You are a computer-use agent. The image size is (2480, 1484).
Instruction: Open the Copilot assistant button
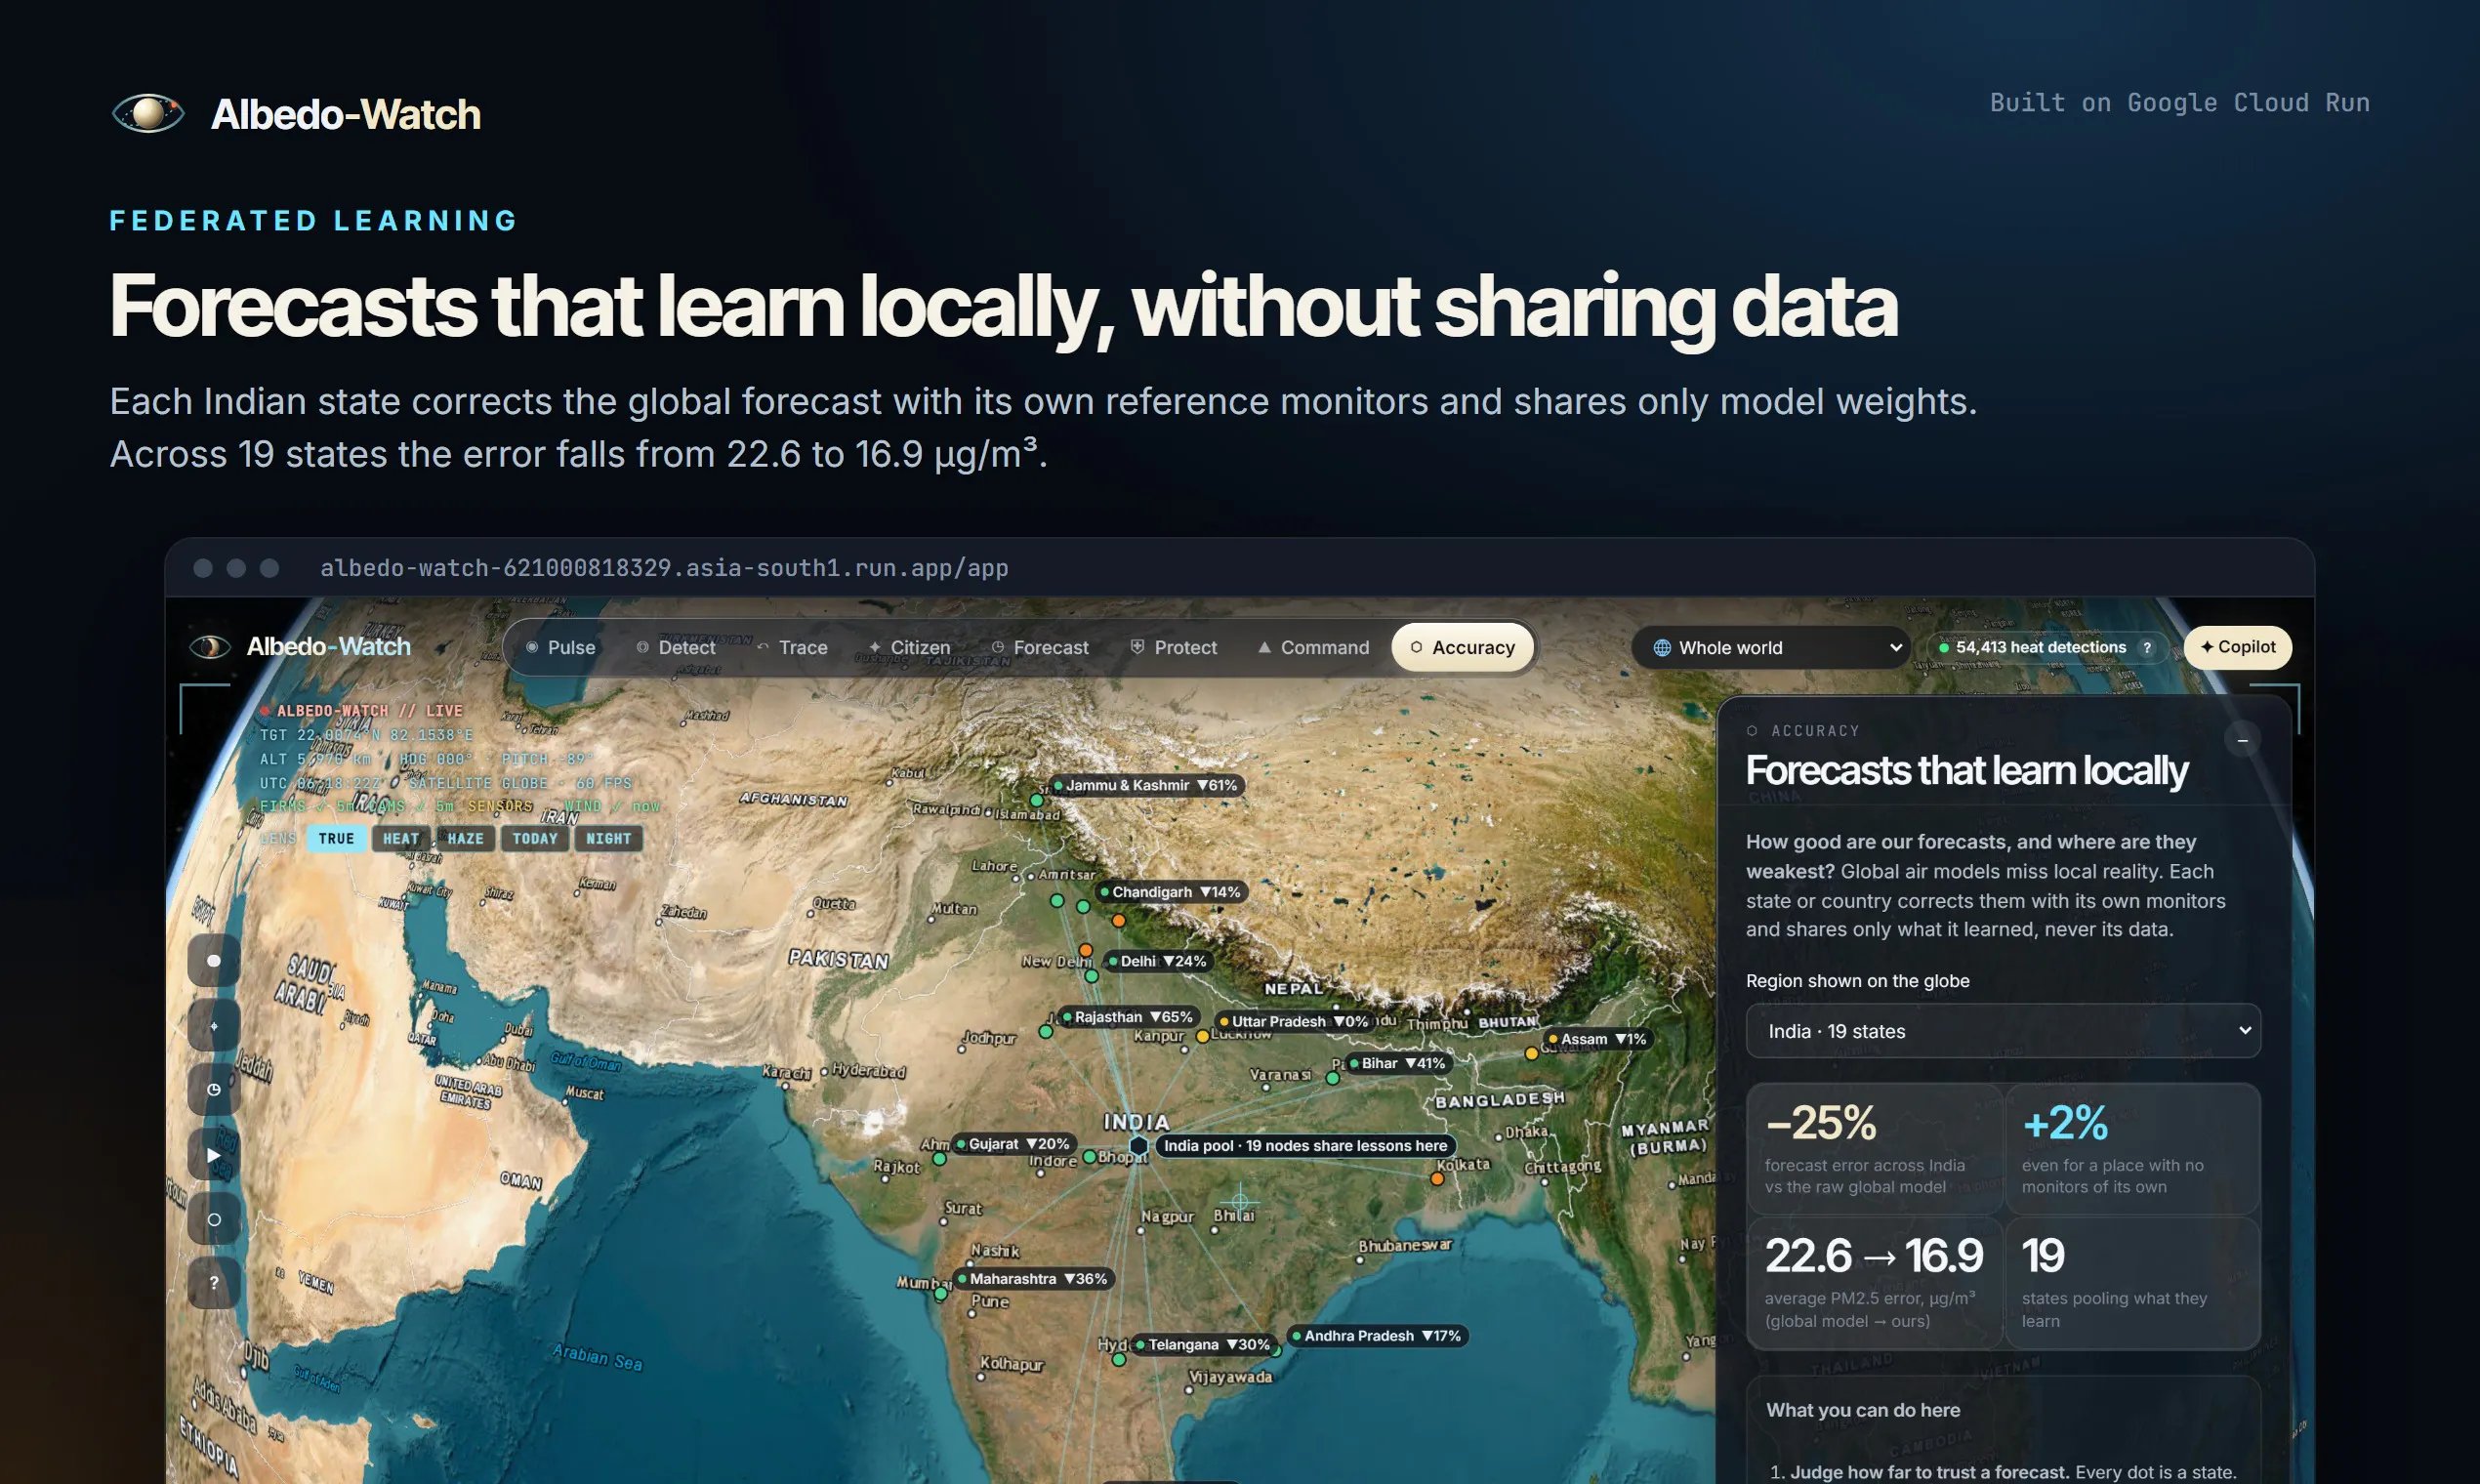click(x=2237, y=647)
